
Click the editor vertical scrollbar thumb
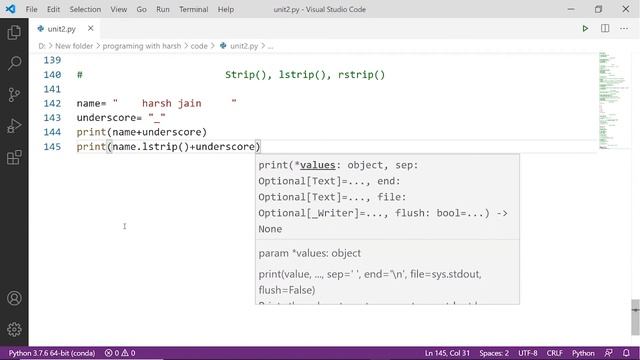point(635,317)
